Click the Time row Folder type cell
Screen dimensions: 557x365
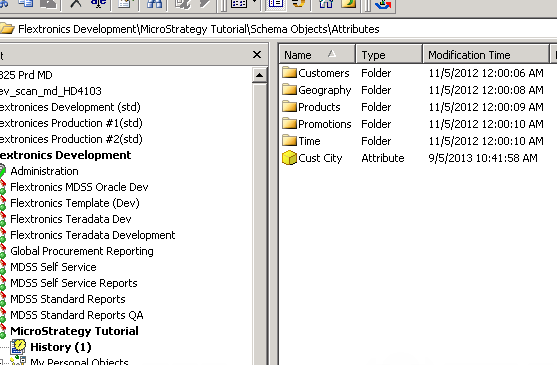pos(376,141)
